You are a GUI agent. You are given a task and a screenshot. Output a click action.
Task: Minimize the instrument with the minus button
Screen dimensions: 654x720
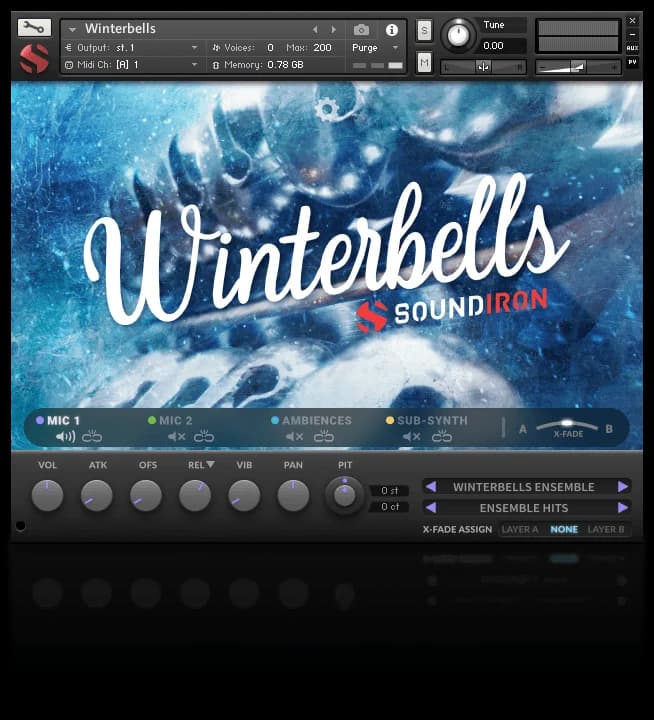coord(632,34)
